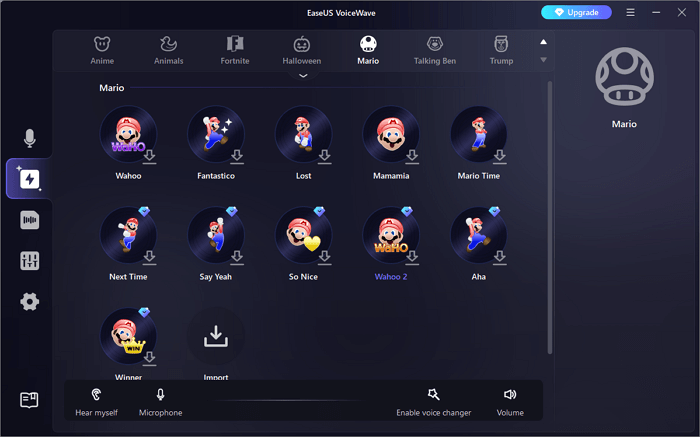Open the mixer sliders sidebar icon
Image resolution: width=700 pixels, height=437 pixels.
click(29, 261)
